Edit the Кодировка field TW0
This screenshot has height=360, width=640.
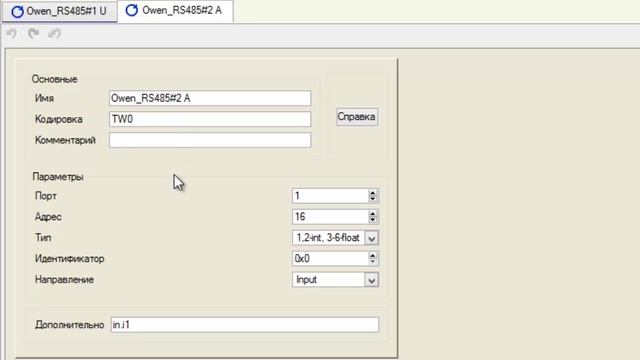[210, 119]
